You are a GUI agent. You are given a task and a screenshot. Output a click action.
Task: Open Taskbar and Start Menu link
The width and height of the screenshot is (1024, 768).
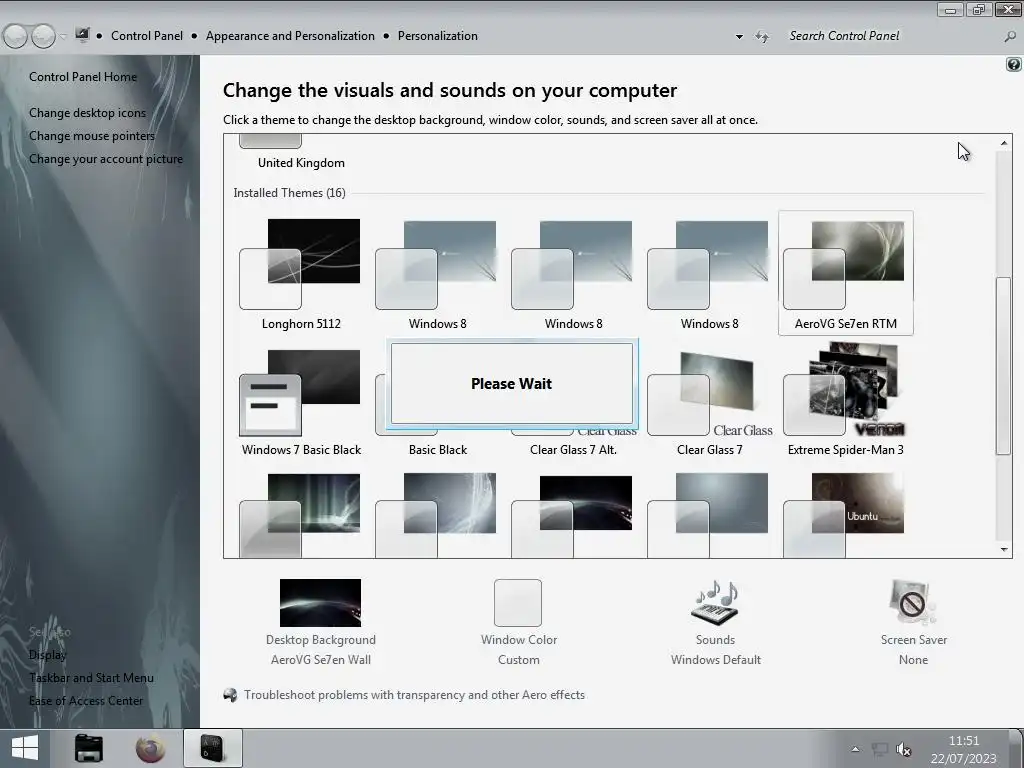91,678
